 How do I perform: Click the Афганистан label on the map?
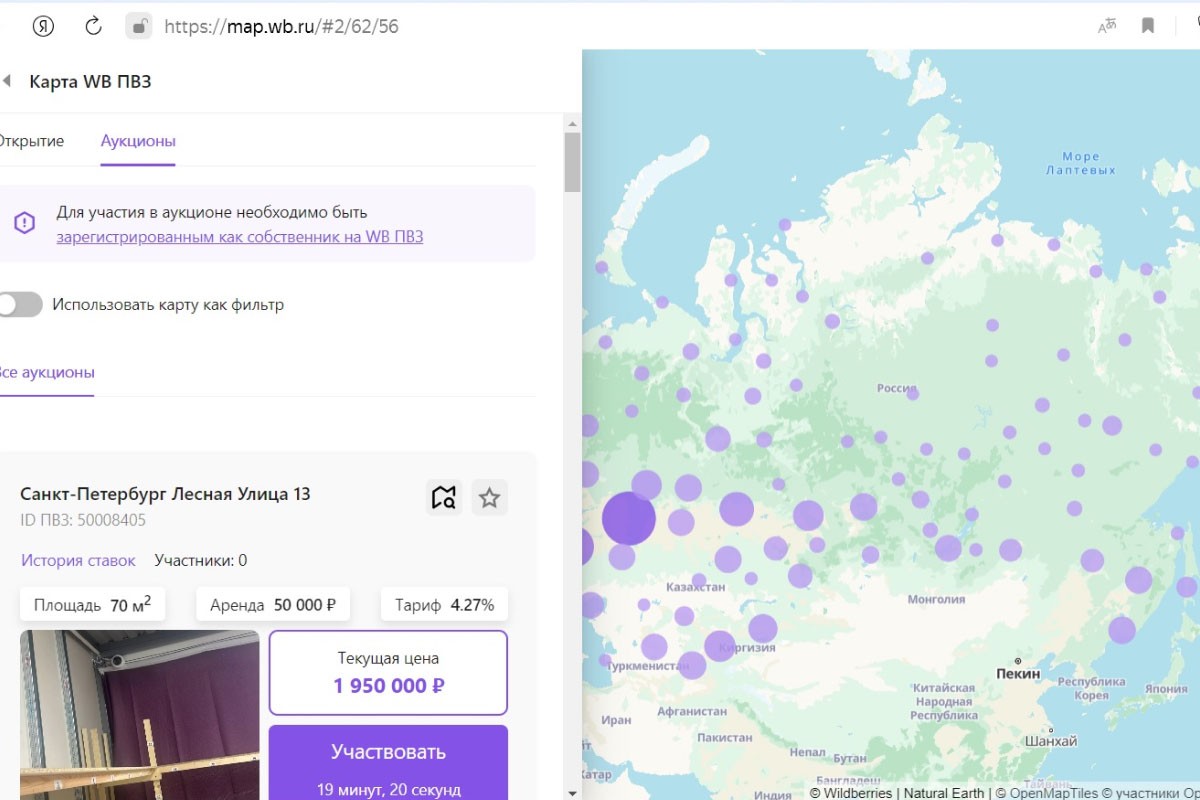(x=692, y=711)
